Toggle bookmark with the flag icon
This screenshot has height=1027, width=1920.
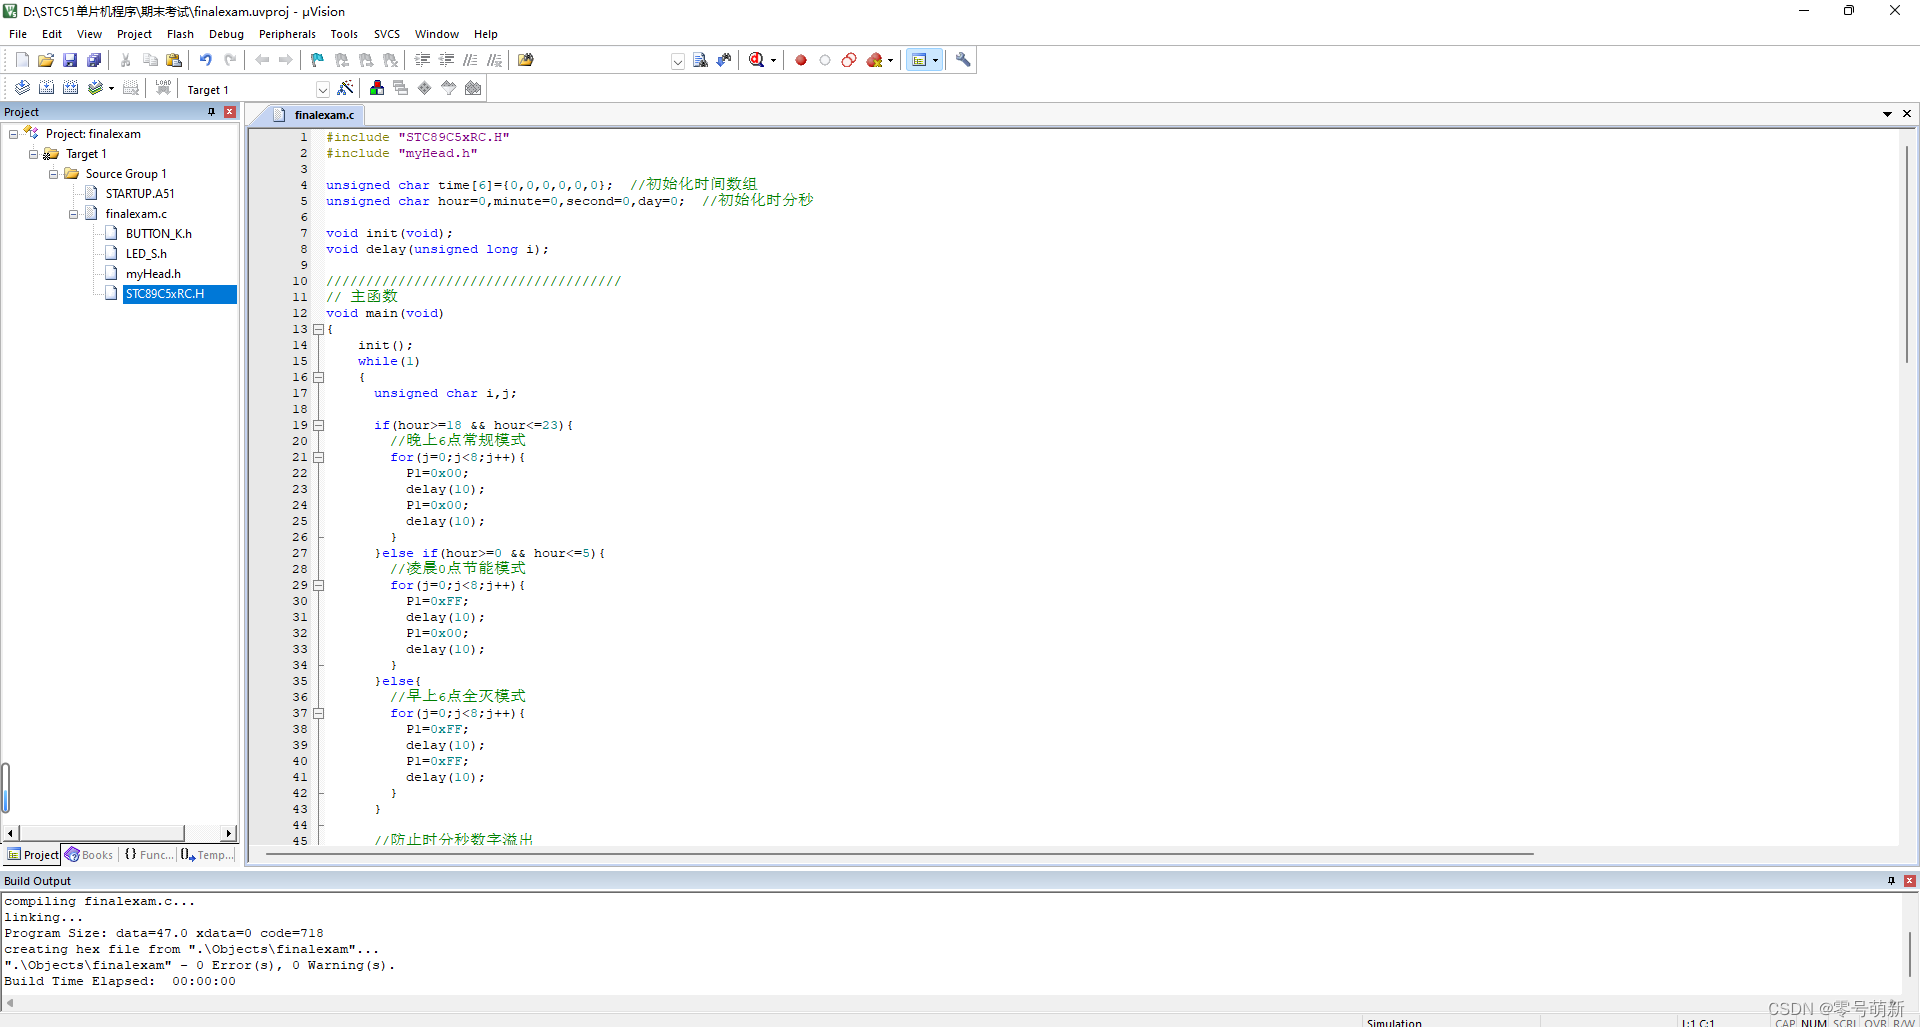[317, 60]
